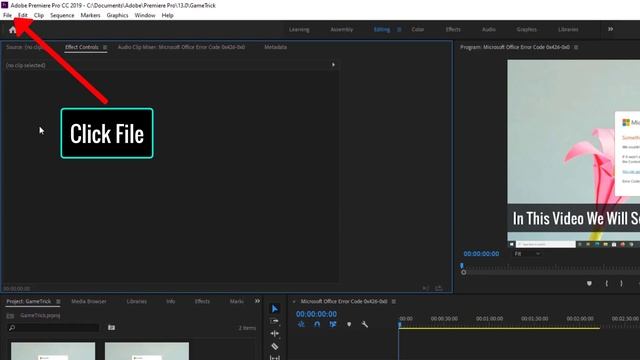
Task: Click the Program monitor zoom scroll handle
Action: click(464, 272)
